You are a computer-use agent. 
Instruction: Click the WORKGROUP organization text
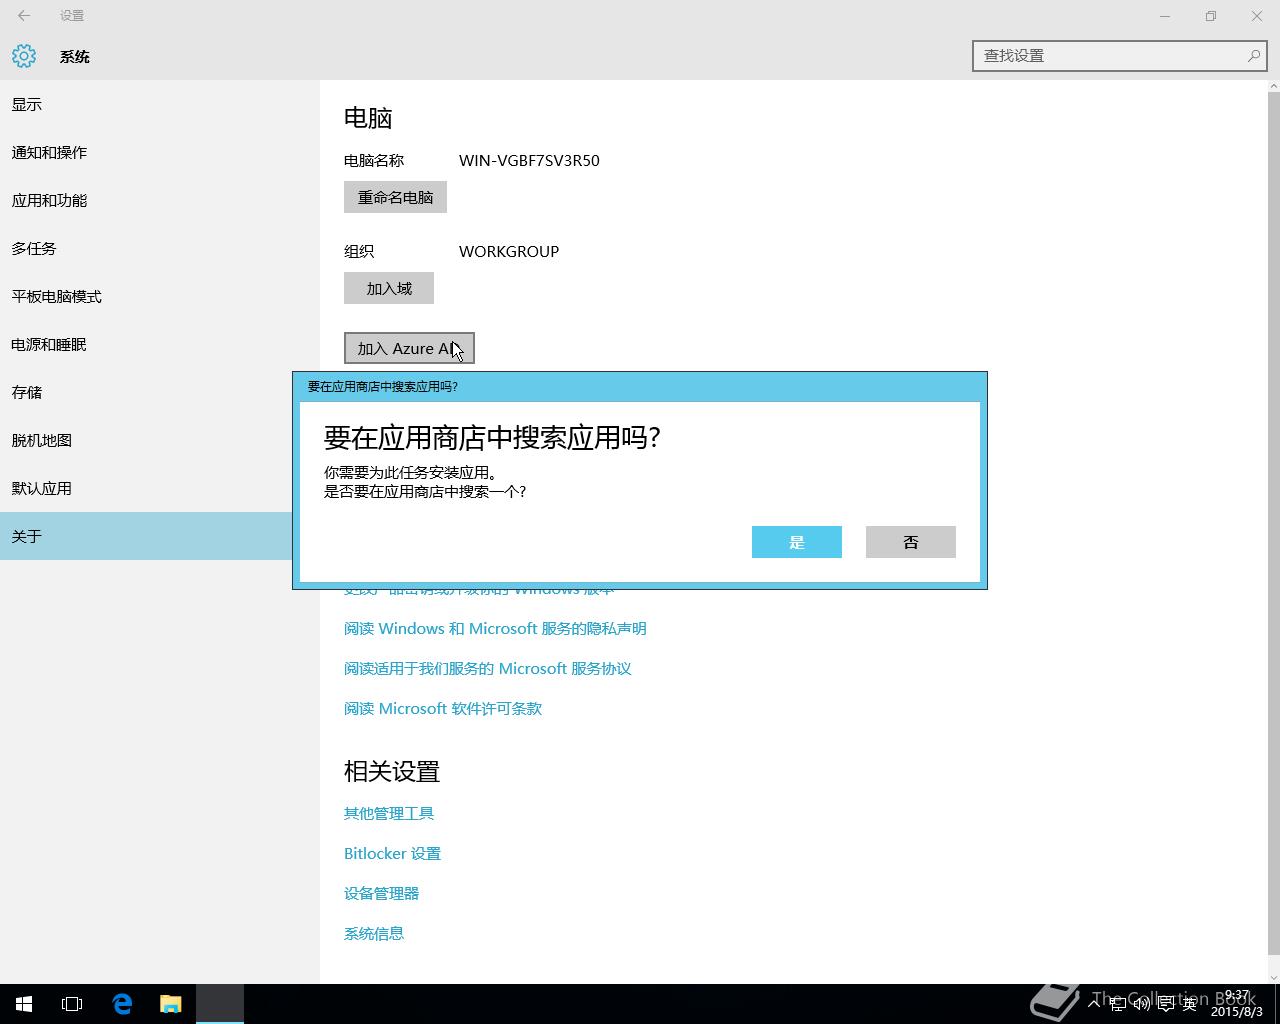pyautogui.click(x=509, y=251)
